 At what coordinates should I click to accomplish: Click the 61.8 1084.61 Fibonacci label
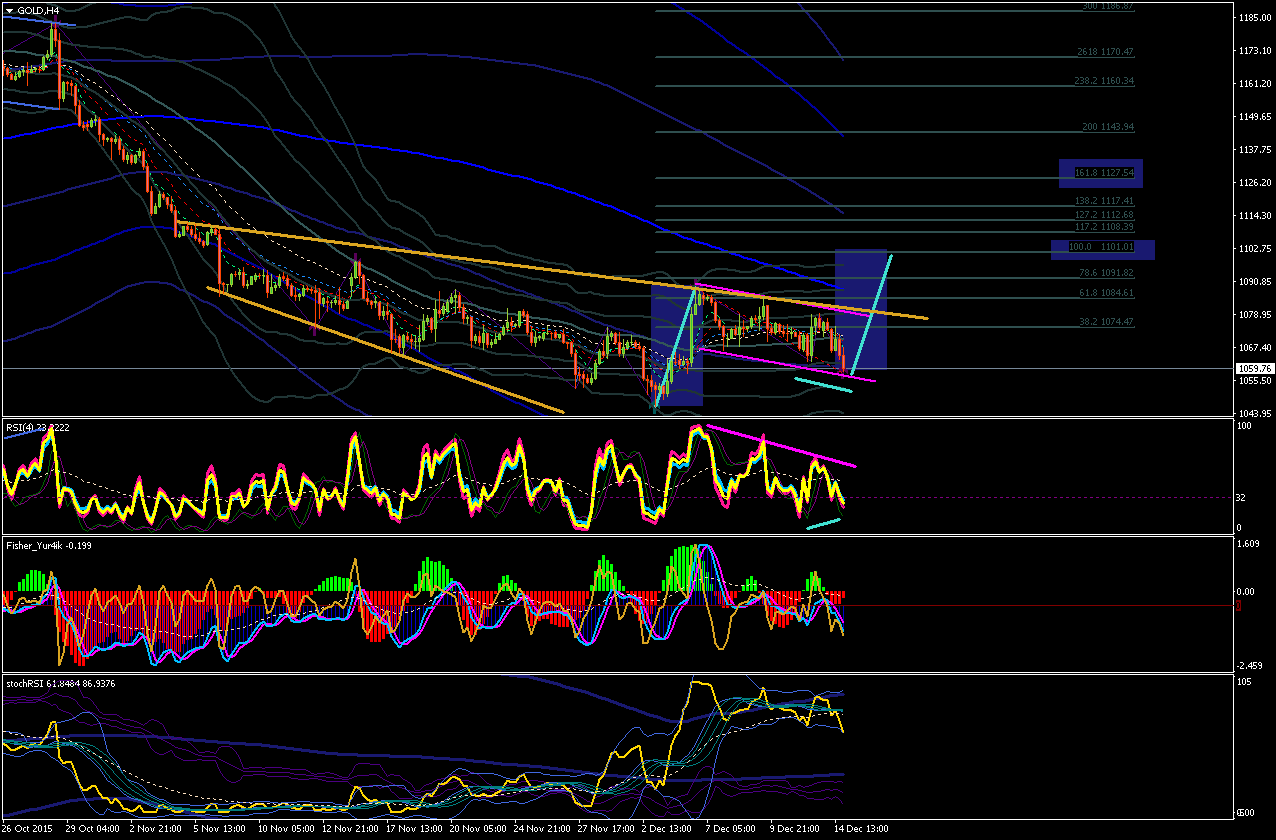[x=1105, y=293]
